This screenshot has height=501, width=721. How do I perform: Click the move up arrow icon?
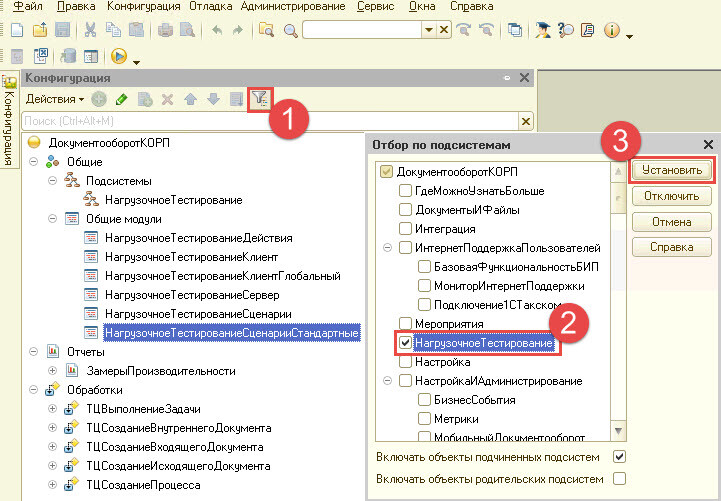point(190,99)
